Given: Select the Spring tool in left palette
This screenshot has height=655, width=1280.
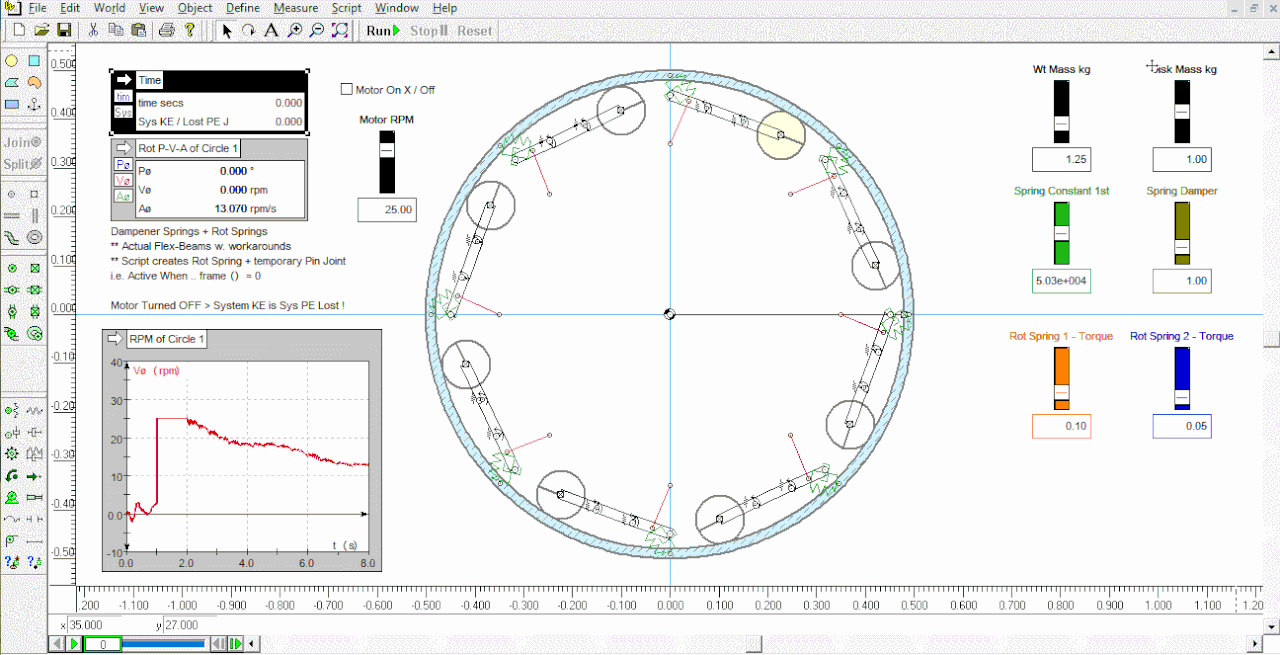Looking at the screenshot, I should 34,410.
